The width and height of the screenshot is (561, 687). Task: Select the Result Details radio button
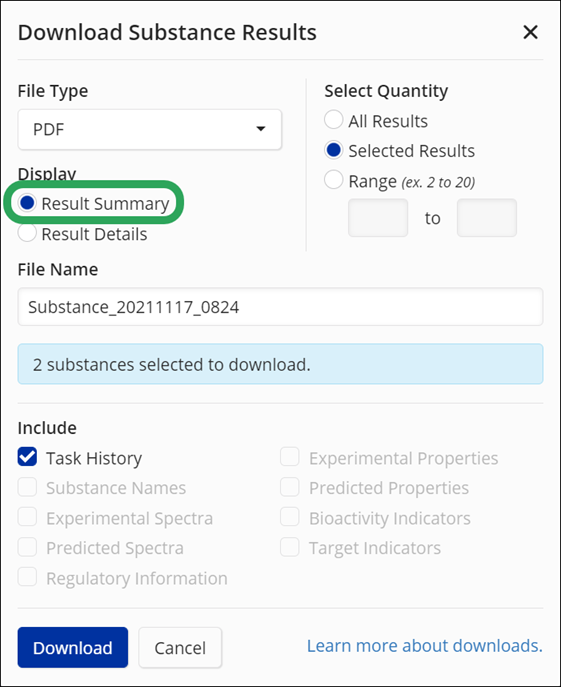point(27,233)
